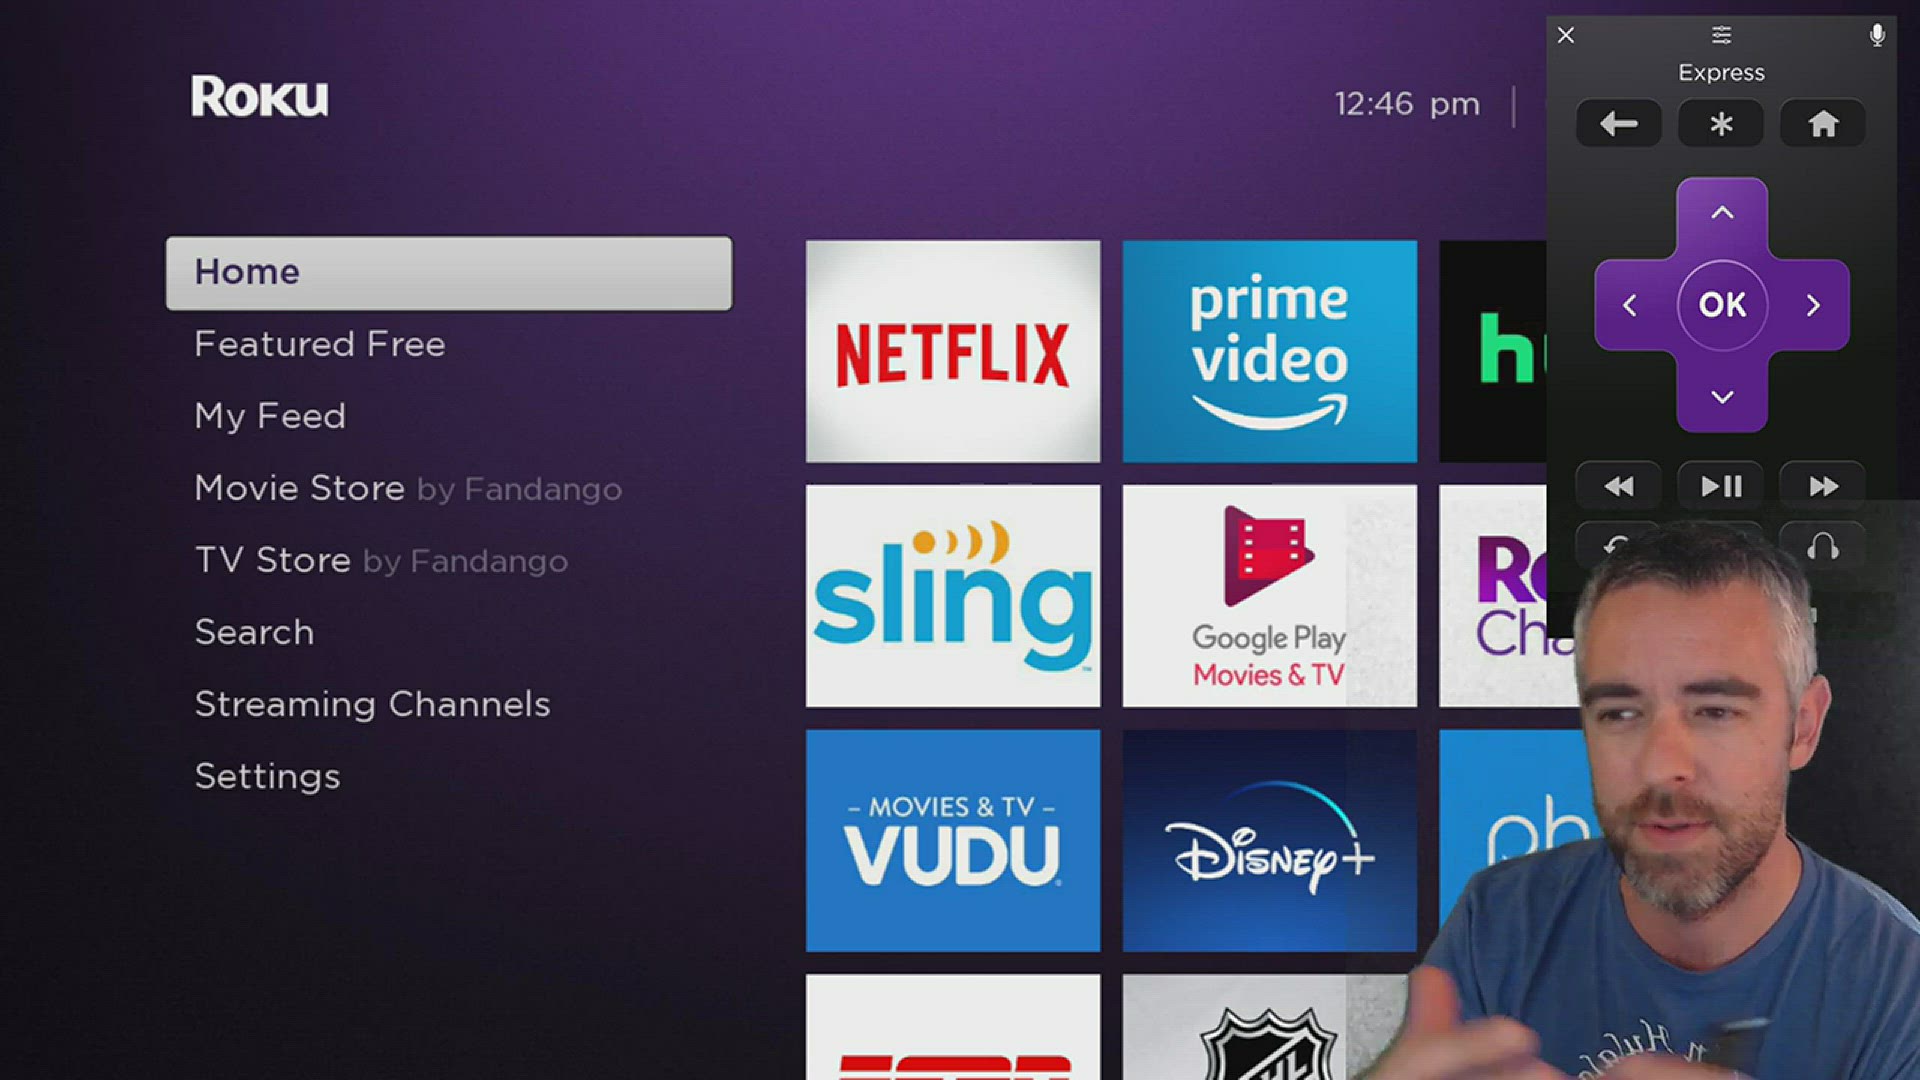Click the Roku home button

[x=1822, y=123]
